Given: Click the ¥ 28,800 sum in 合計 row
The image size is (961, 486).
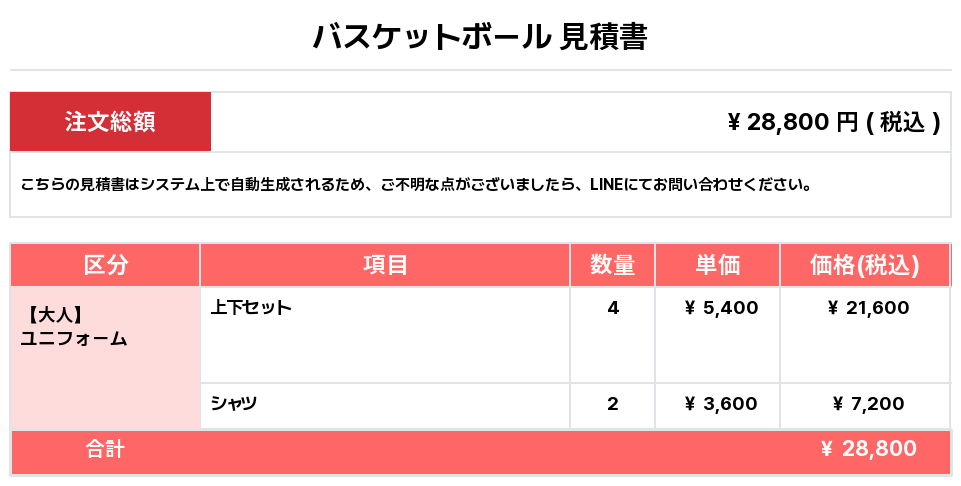Looking at the screenshot, I should tap(868, 449).
